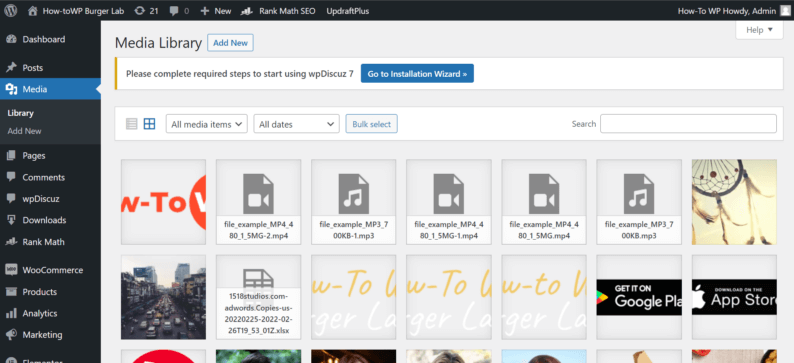Open the Add New submenu under Media
Viewport: 794px width, 363px height.
24,131
